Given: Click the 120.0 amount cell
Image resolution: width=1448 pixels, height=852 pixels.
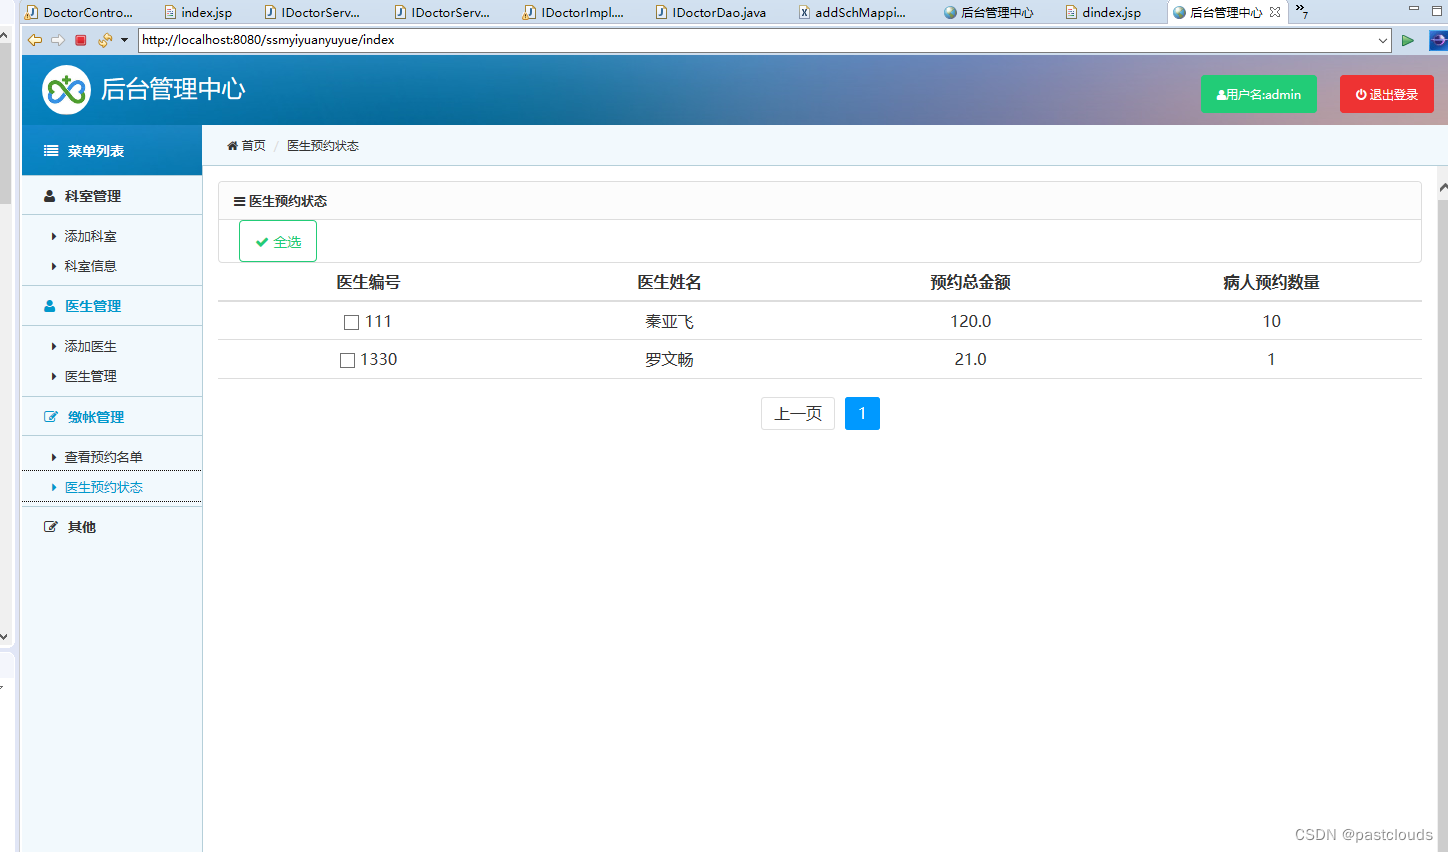Looking at the screenshot, I should pyautogui.click(x=970, y=321).
